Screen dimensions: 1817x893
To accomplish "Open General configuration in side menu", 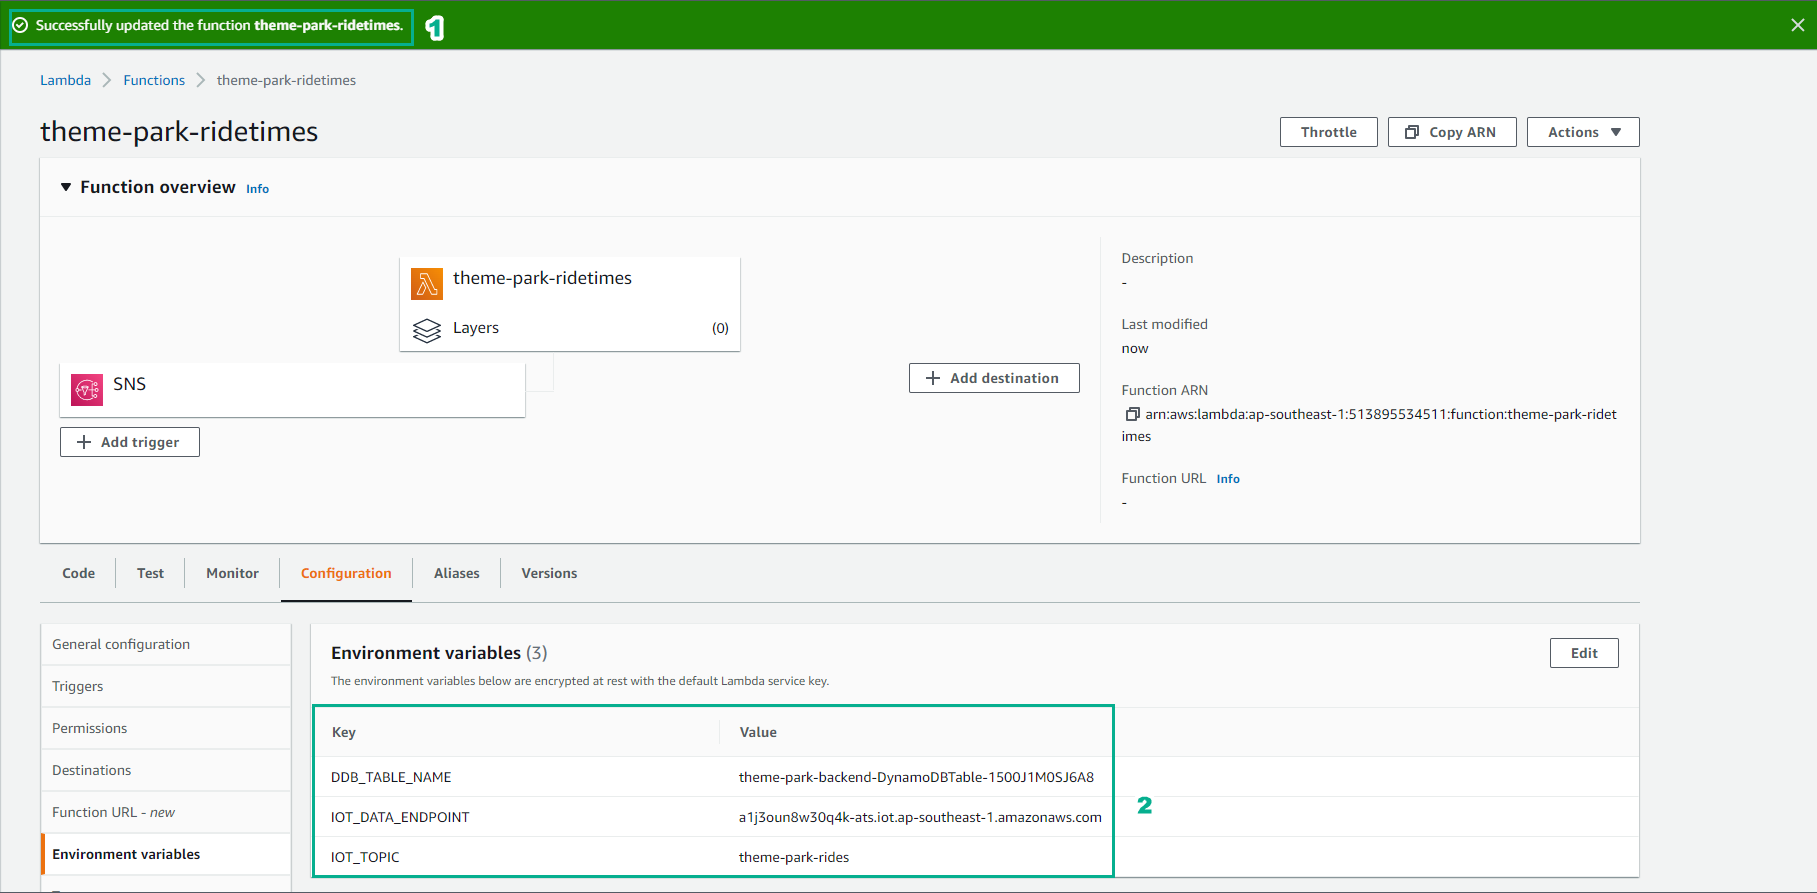I will 166,644.
